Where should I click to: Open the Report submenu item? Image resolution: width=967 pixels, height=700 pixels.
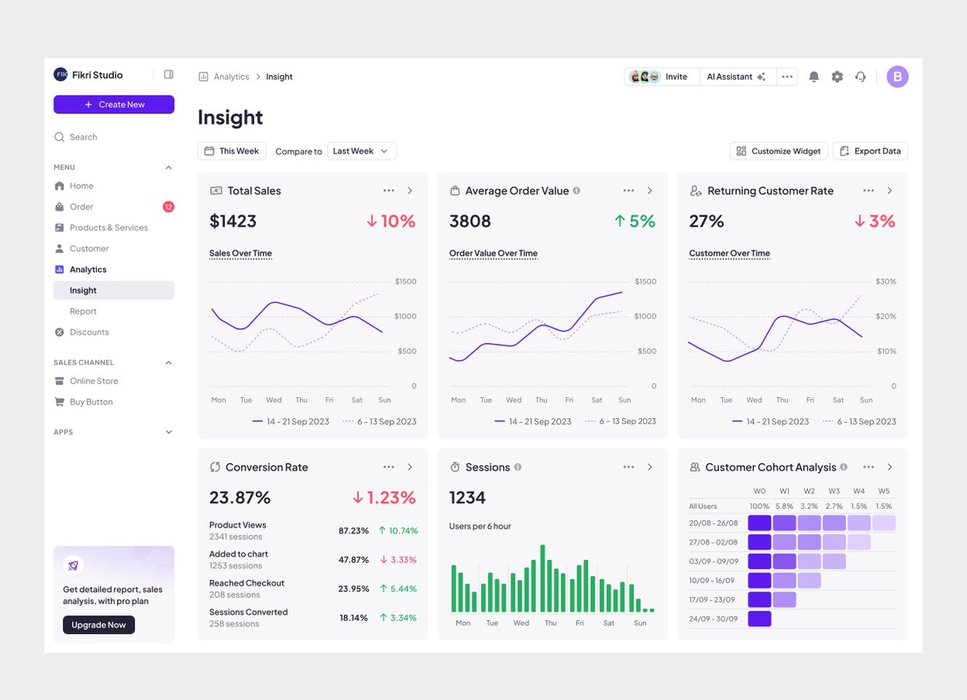(x=113, y=311)
